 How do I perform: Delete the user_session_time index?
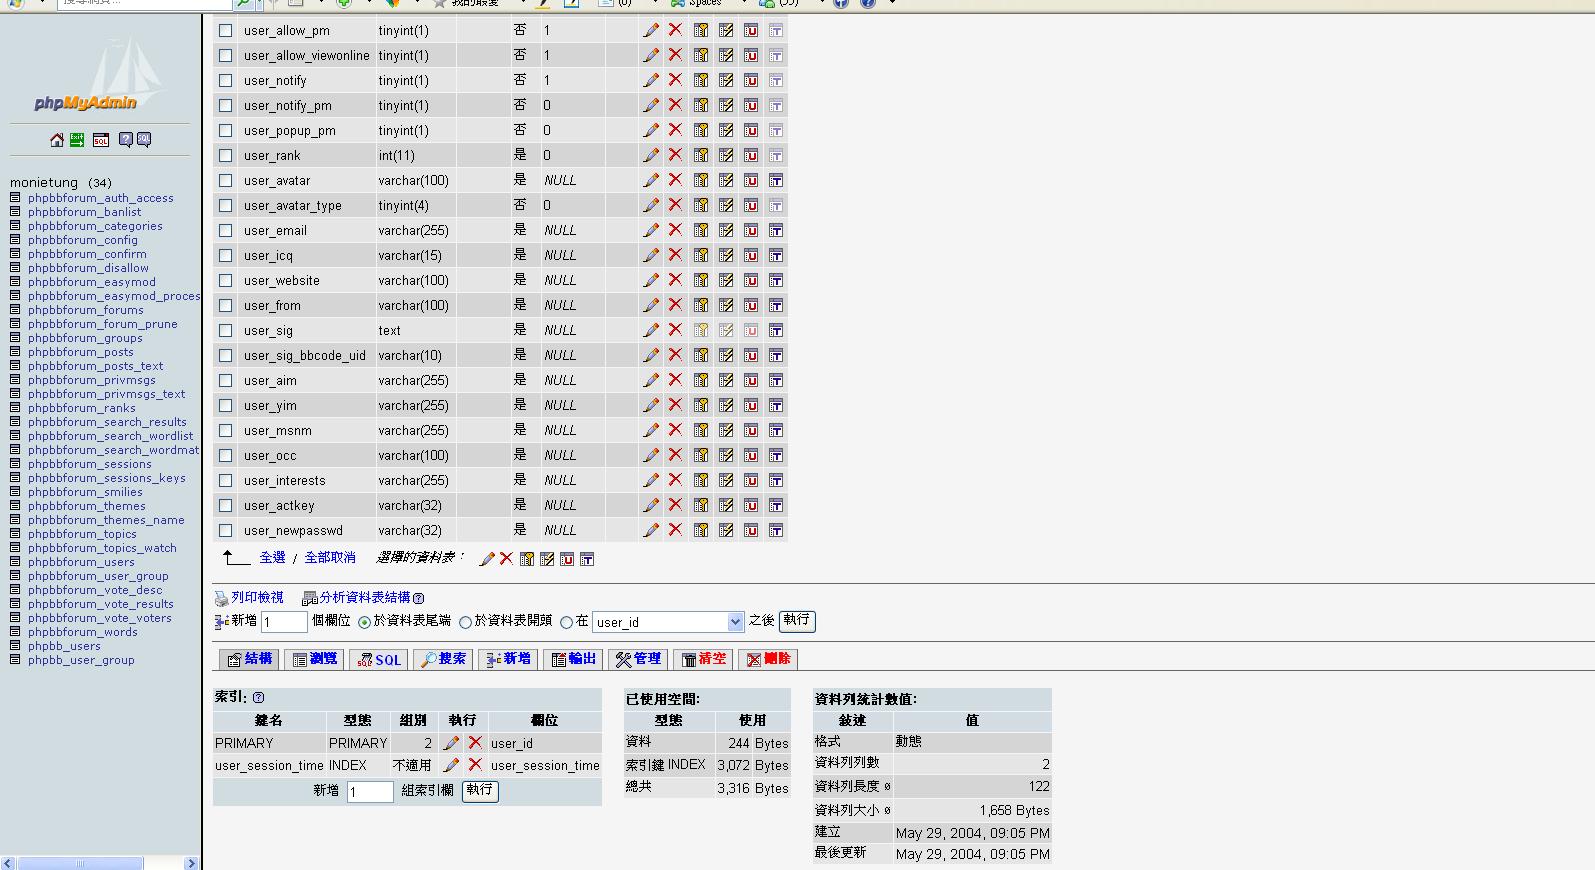pos(475,765)
